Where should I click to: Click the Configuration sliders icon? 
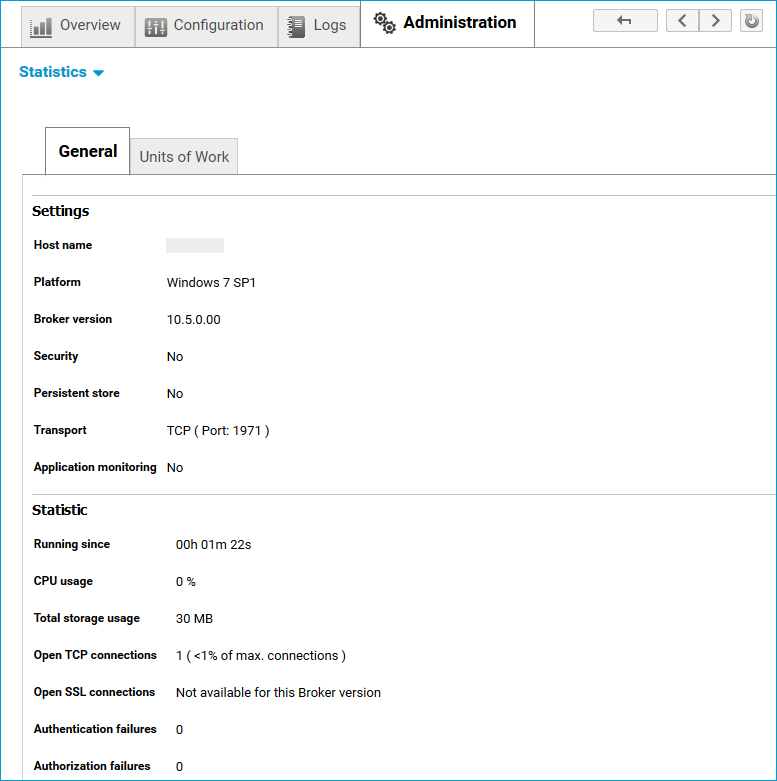pos(155,27)
